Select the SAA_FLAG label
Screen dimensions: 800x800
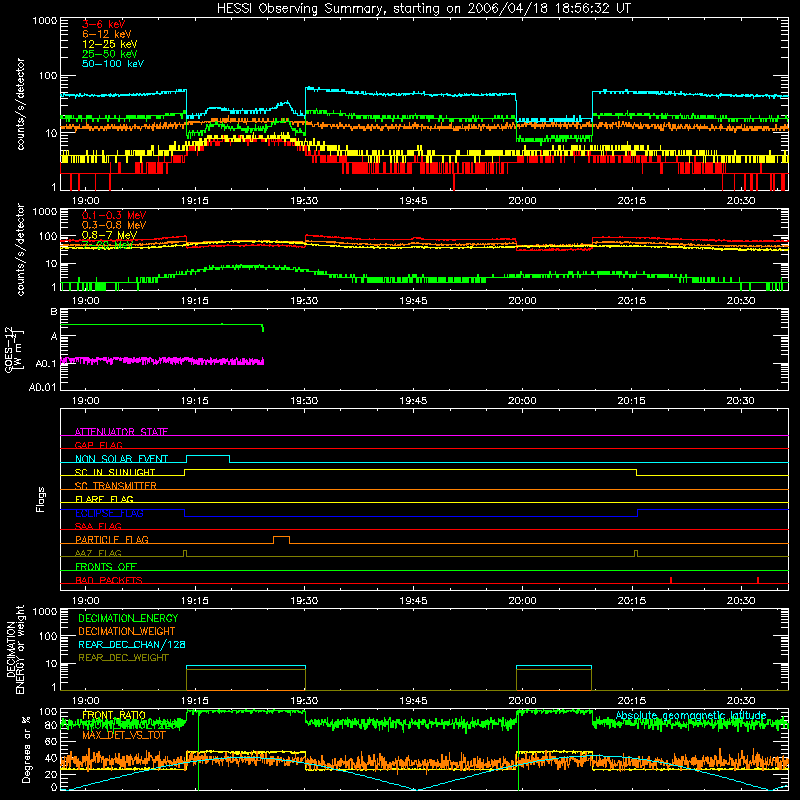click(x=98, y=526)
